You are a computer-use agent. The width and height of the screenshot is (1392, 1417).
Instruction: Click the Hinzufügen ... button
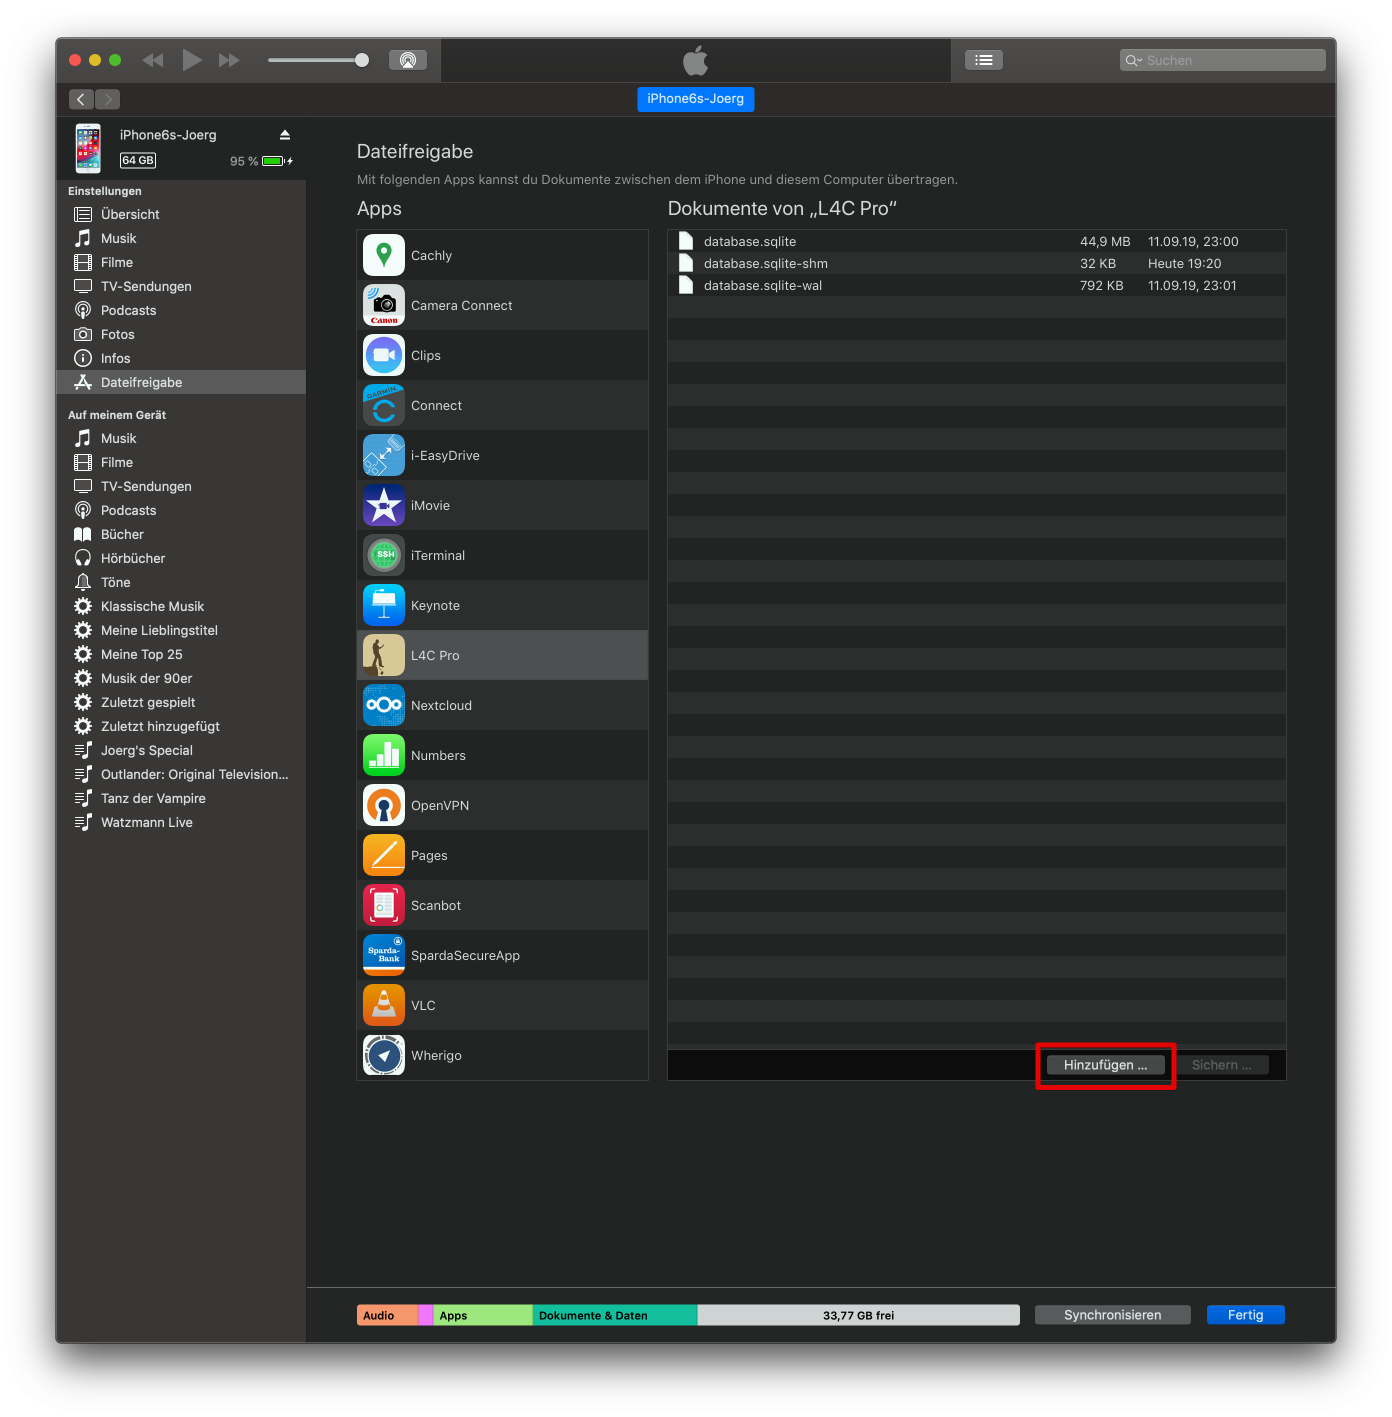(1106, 1065)
